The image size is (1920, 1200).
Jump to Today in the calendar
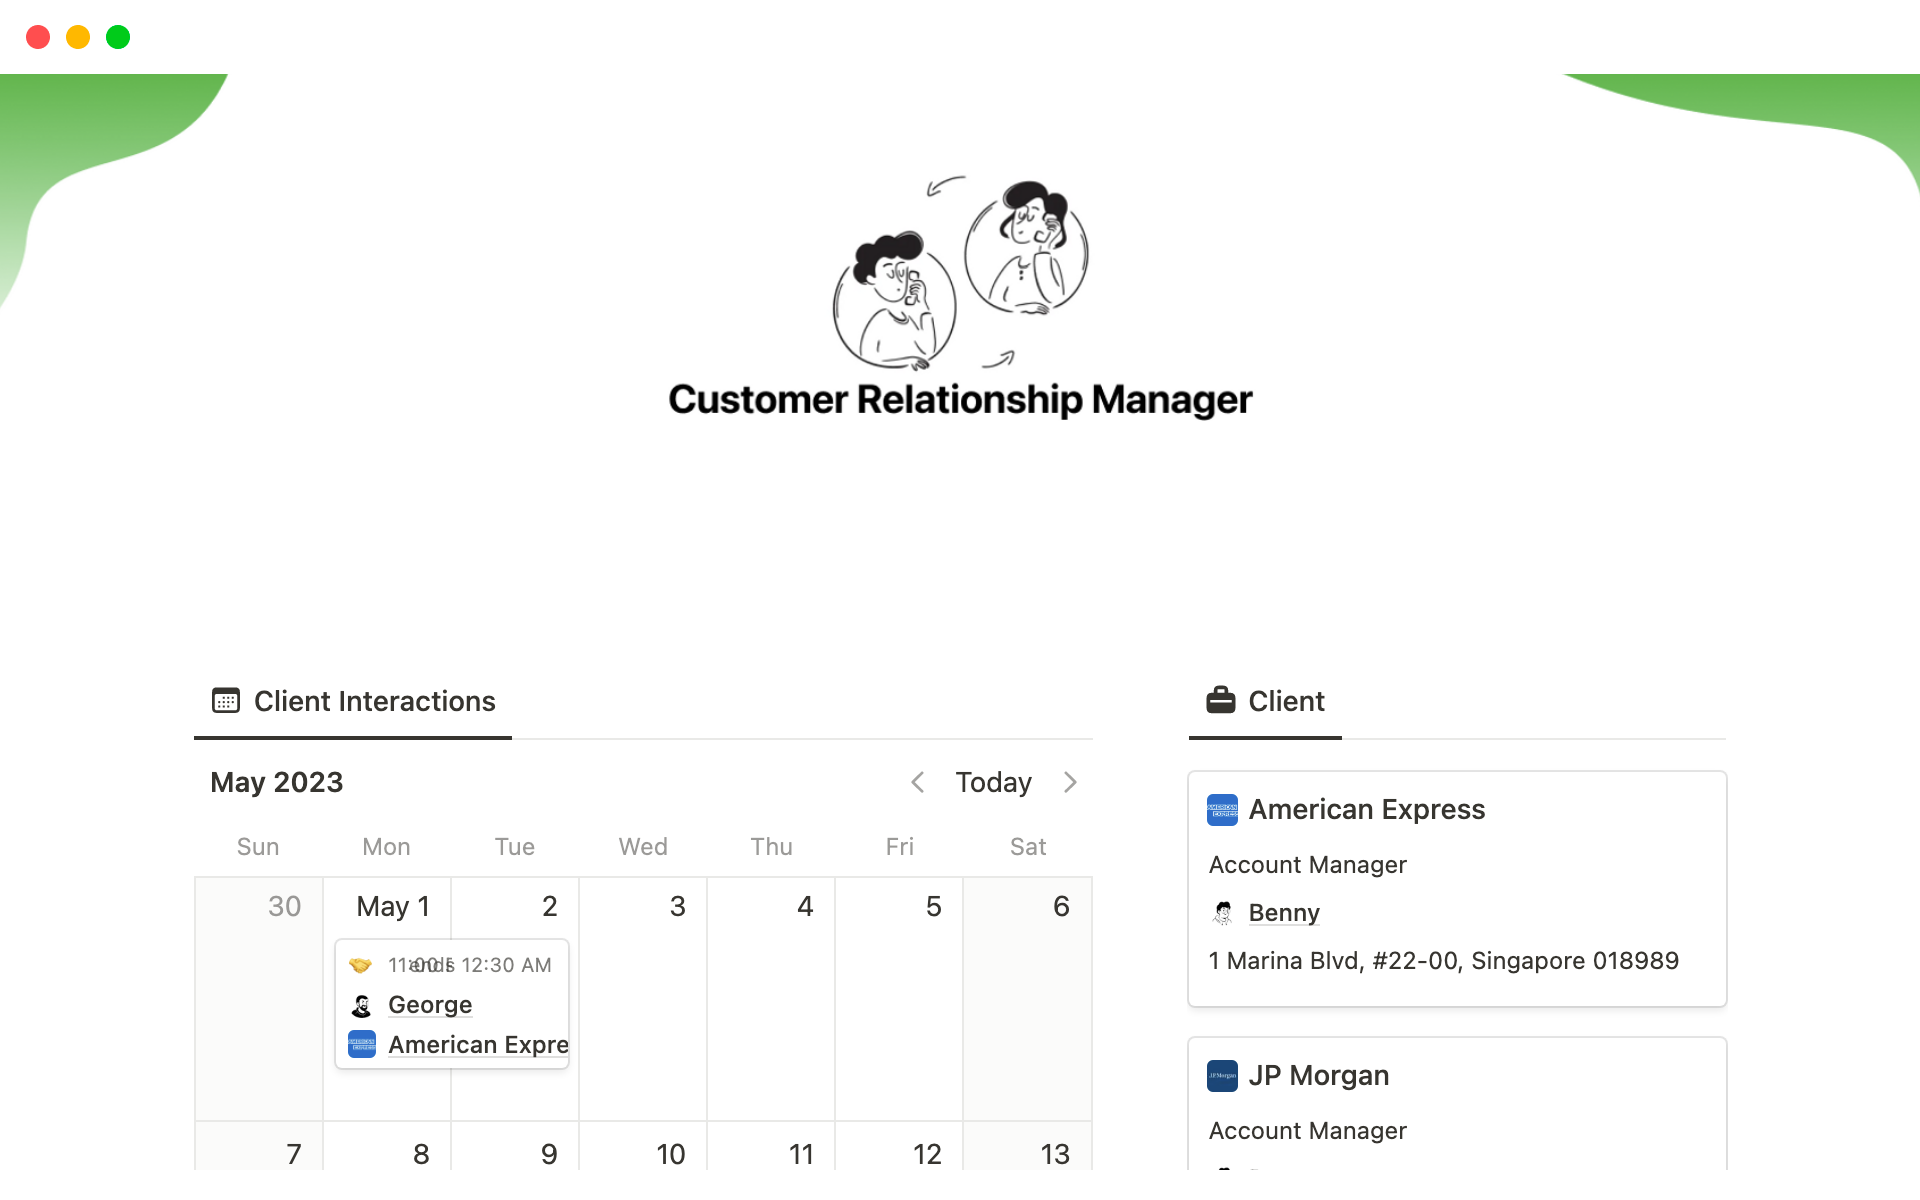point(993,782)
